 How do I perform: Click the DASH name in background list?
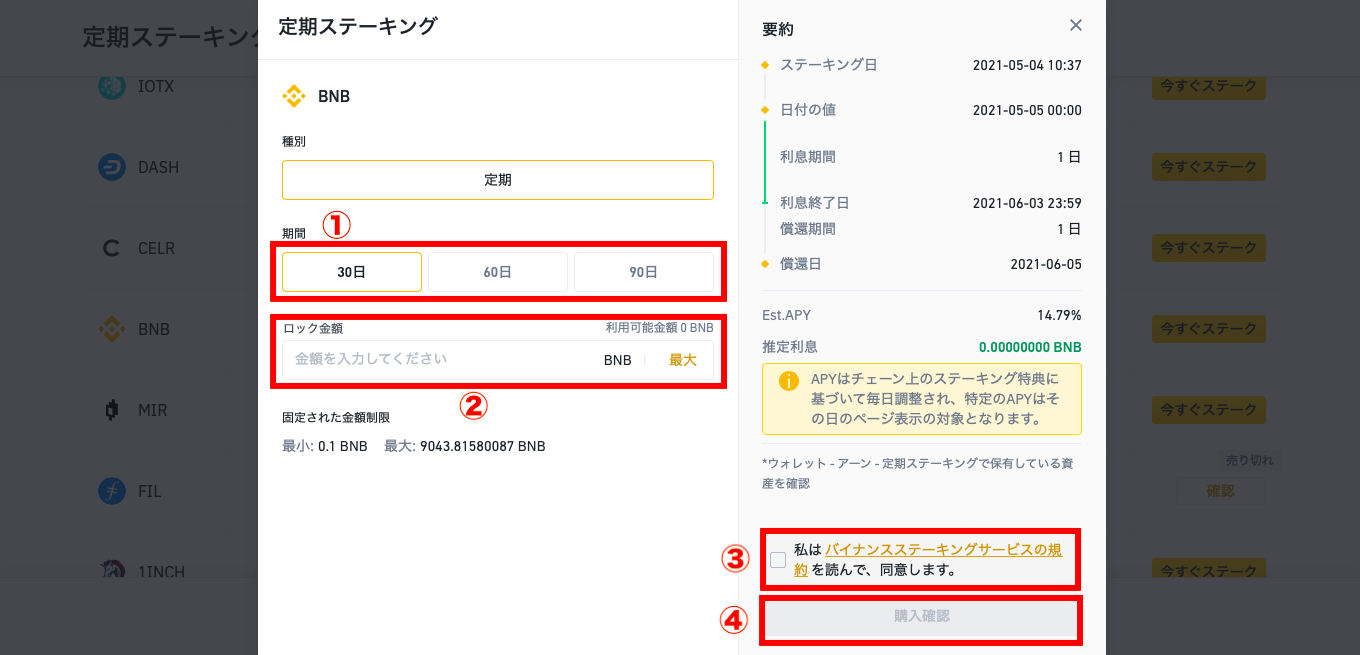pyautogui.click(x=158, y=167)
